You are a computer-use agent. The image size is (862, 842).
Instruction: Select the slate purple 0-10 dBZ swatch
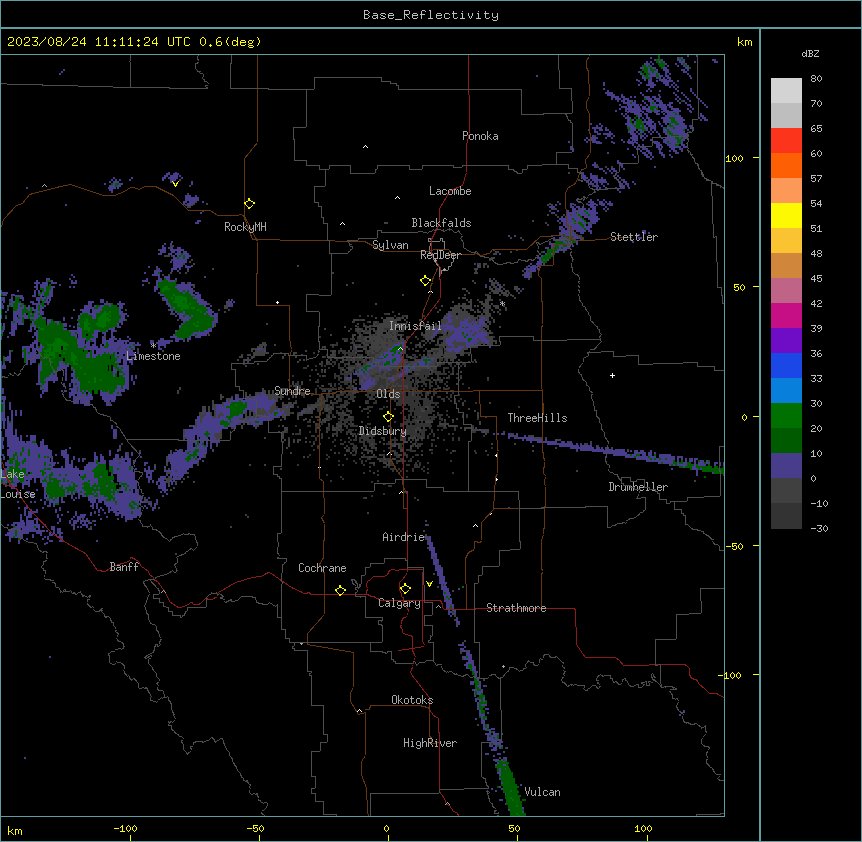(x=786, y=466)
